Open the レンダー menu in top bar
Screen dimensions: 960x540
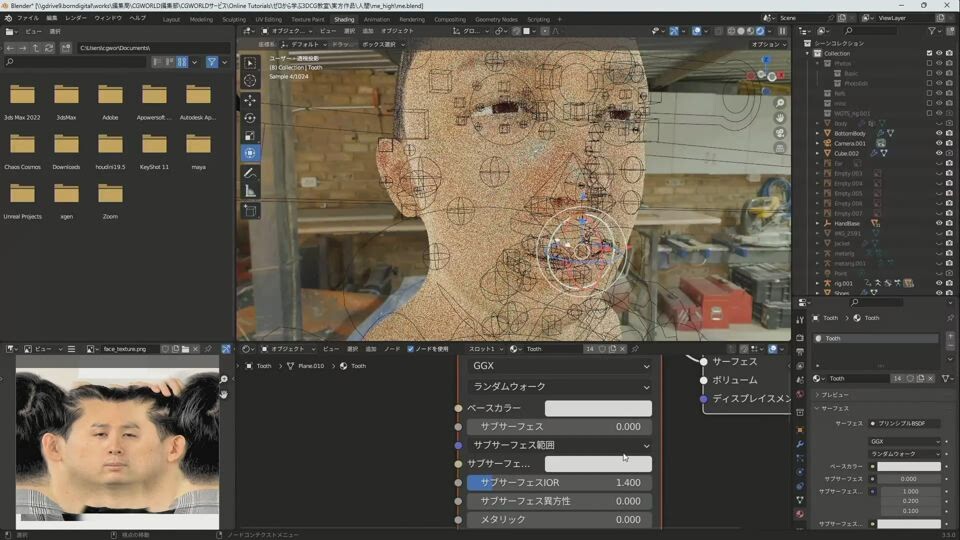tap(76, 18)
